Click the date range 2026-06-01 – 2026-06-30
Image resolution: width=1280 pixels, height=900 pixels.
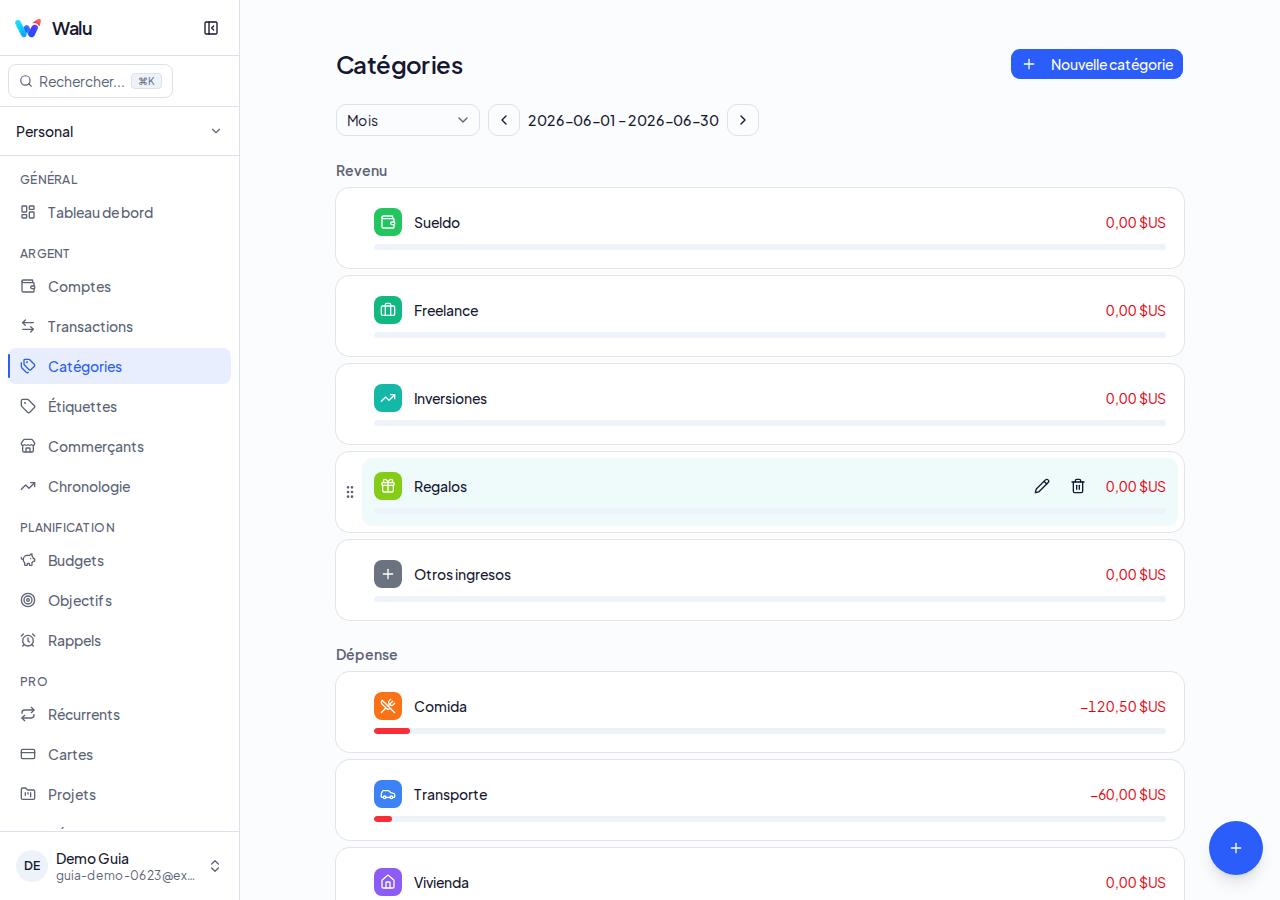[623, 120]
